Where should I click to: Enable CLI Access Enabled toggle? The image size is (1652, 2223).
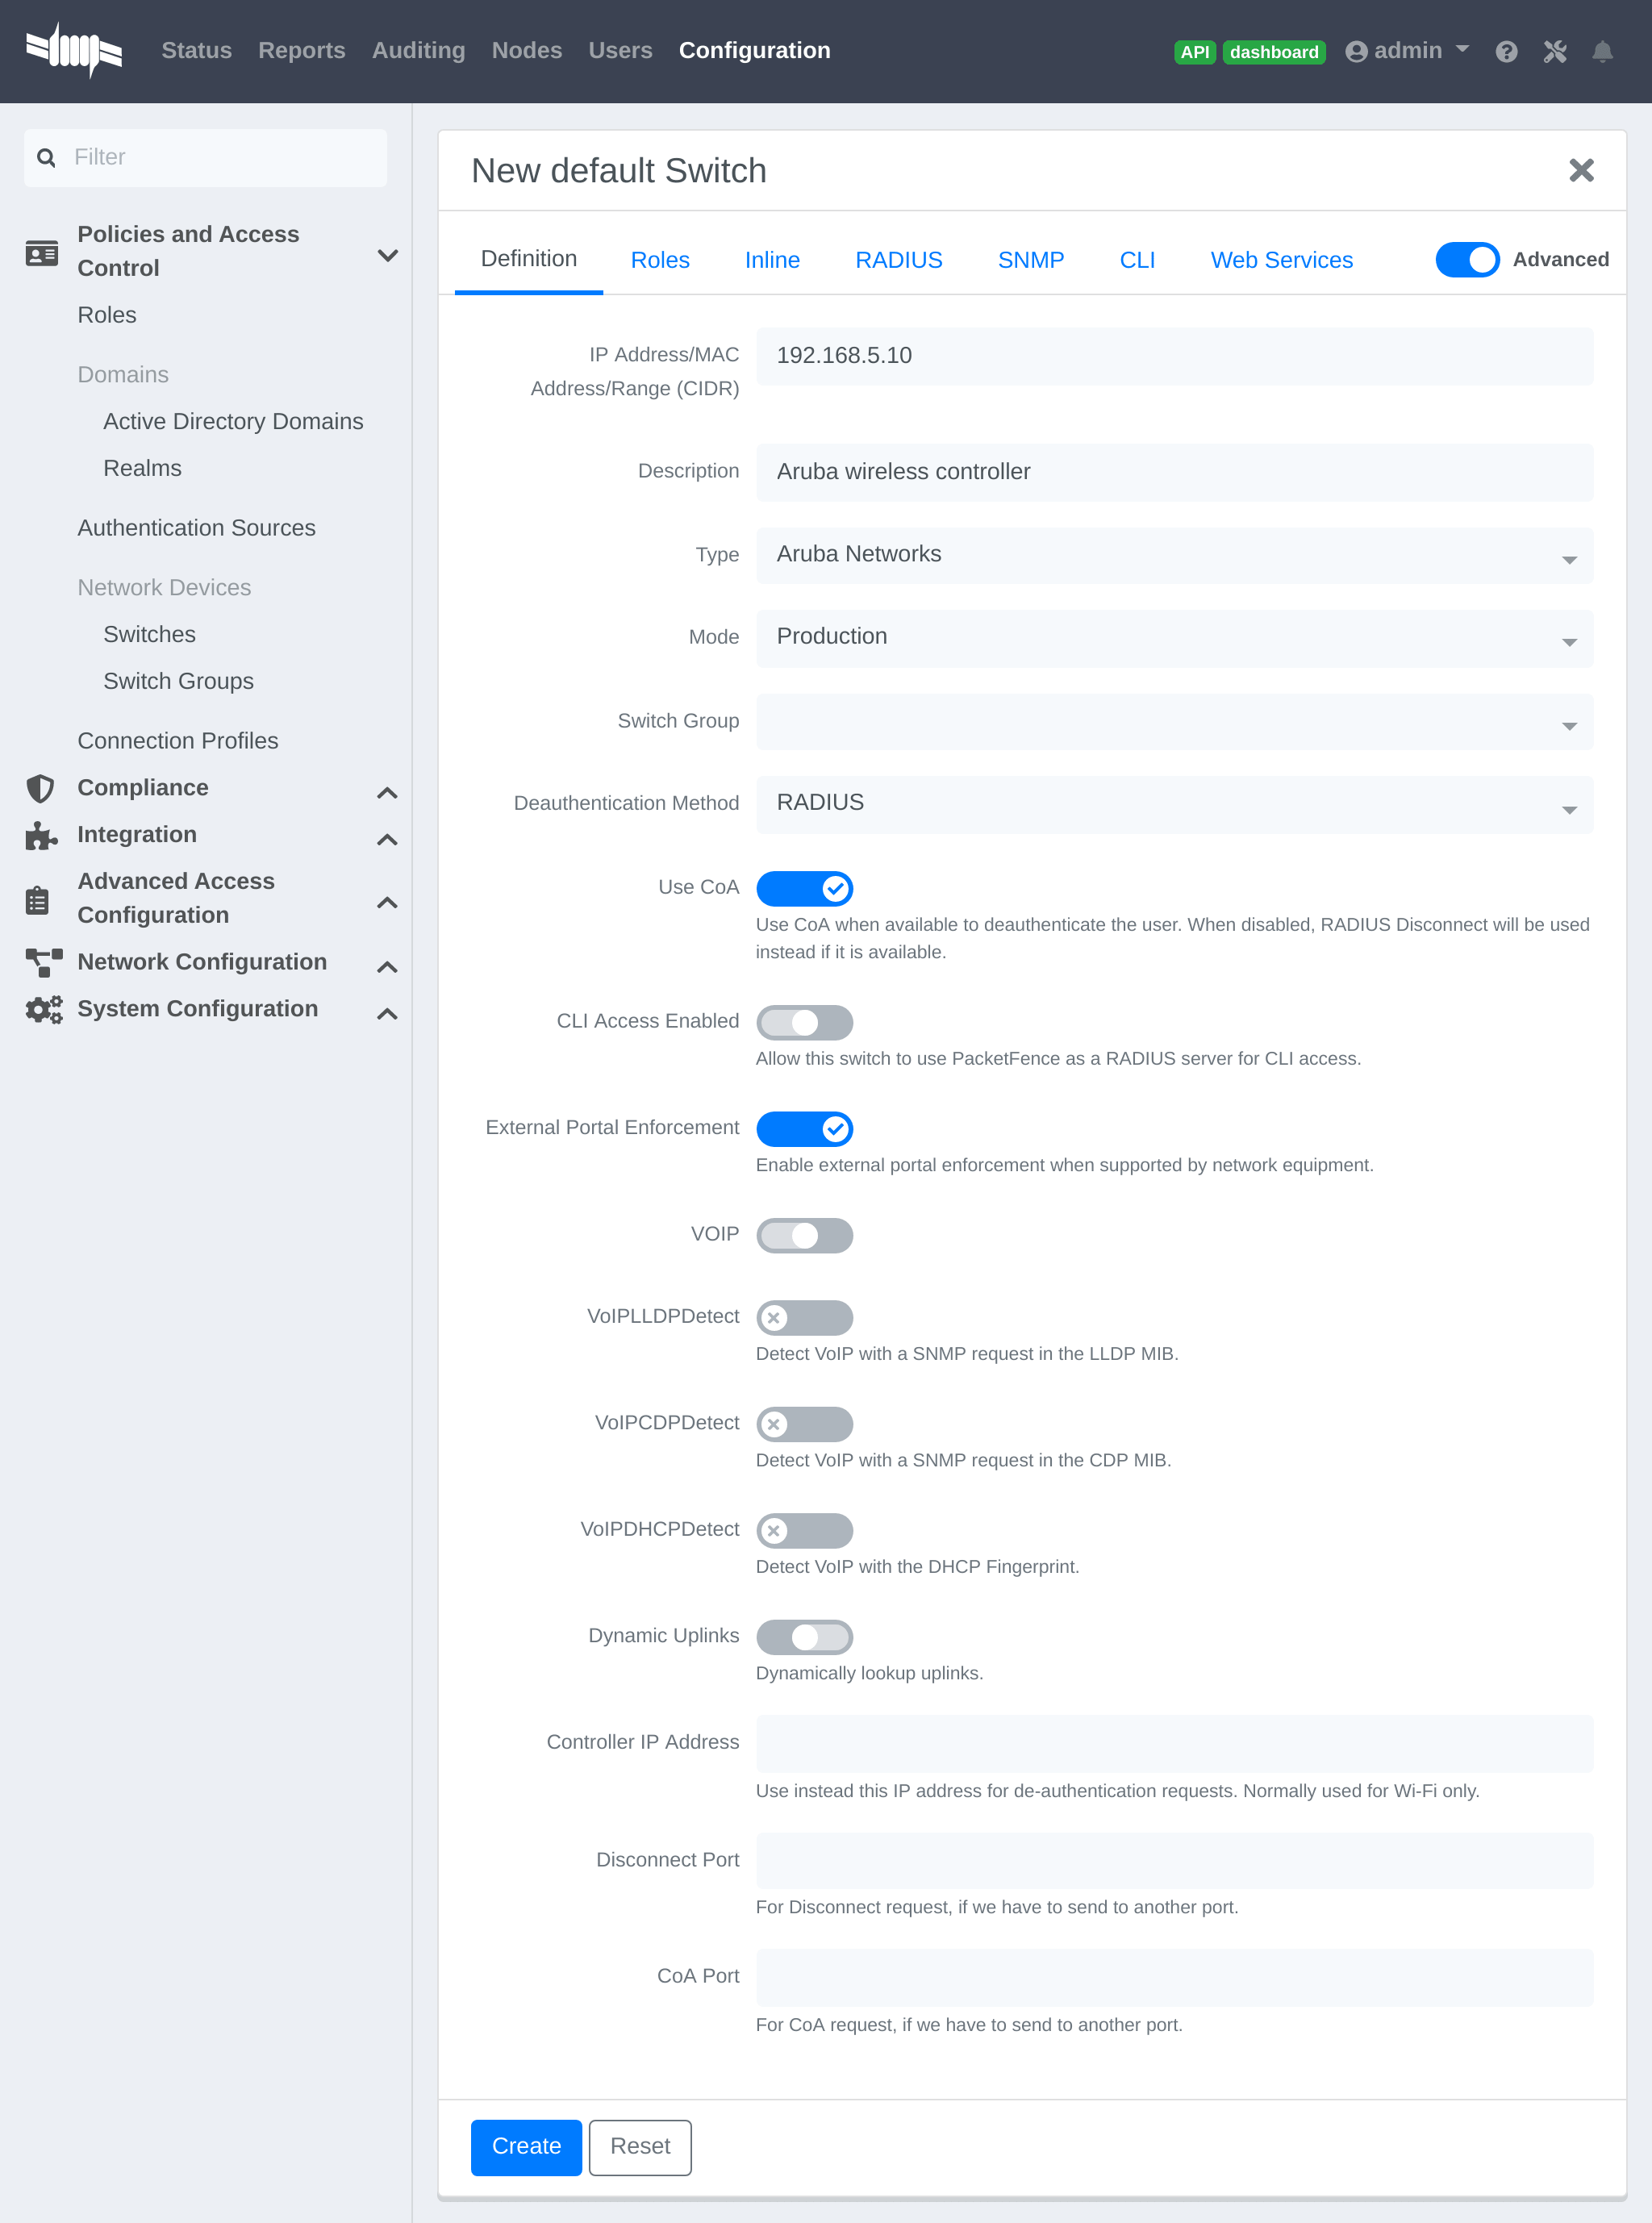point(804,1022)
